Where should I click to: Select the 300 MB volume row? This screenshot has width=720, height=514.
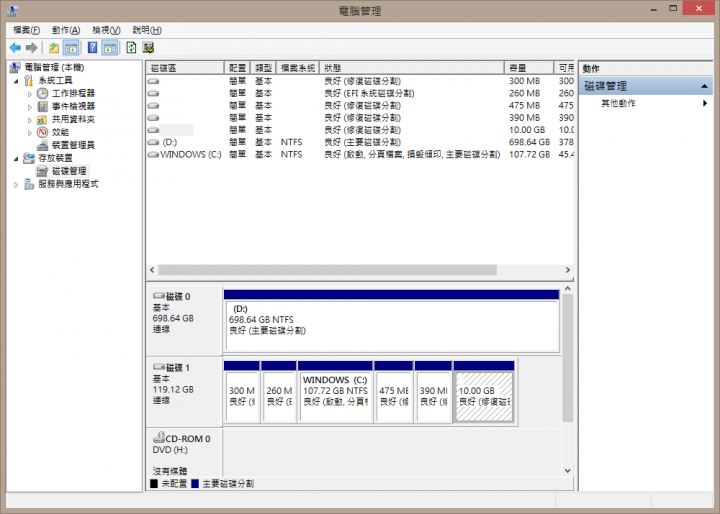coord(360,81)
